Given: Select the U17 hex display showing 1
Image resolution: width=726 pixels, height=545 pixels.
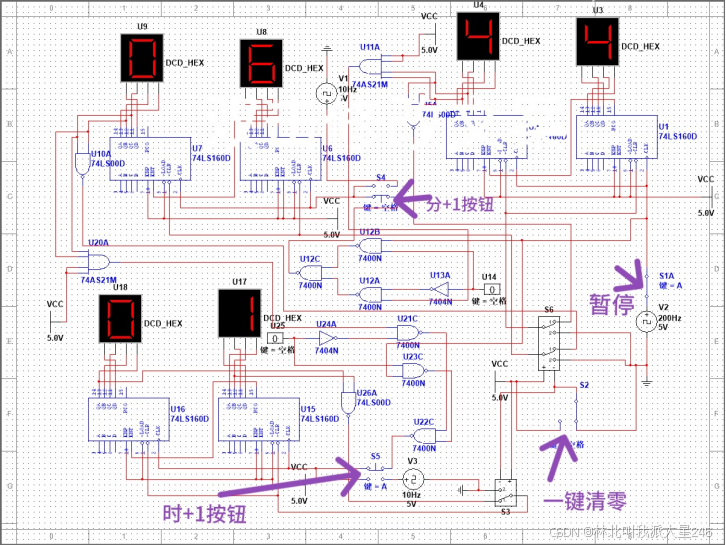Looking at the screenshot, I should point(239,313).
